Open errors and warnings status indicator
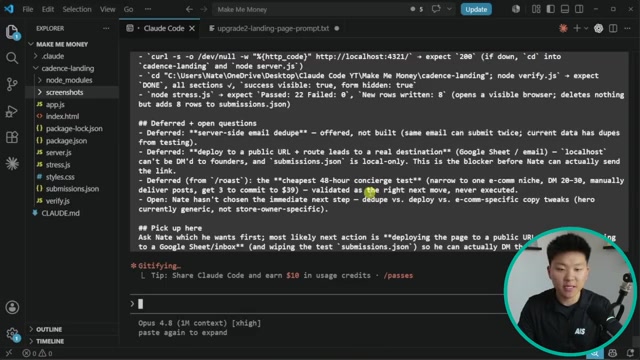Image resolution: width=640 pixels, height=360 pixels. point(37,353)
